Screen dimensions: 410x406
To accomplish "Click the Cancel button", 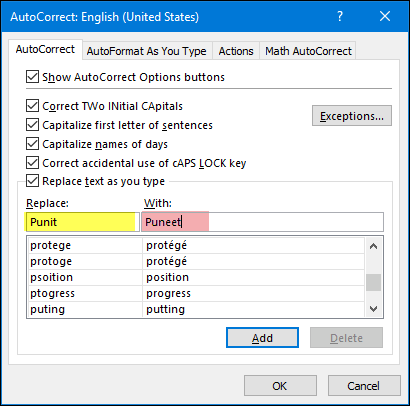I will coord(364,386).
